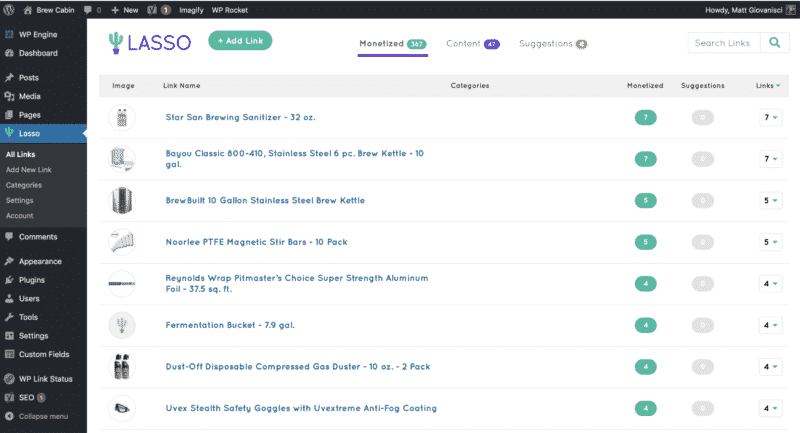Open Star San Brewing Sanitizer link
800x433 pixels.
point(240,117)
